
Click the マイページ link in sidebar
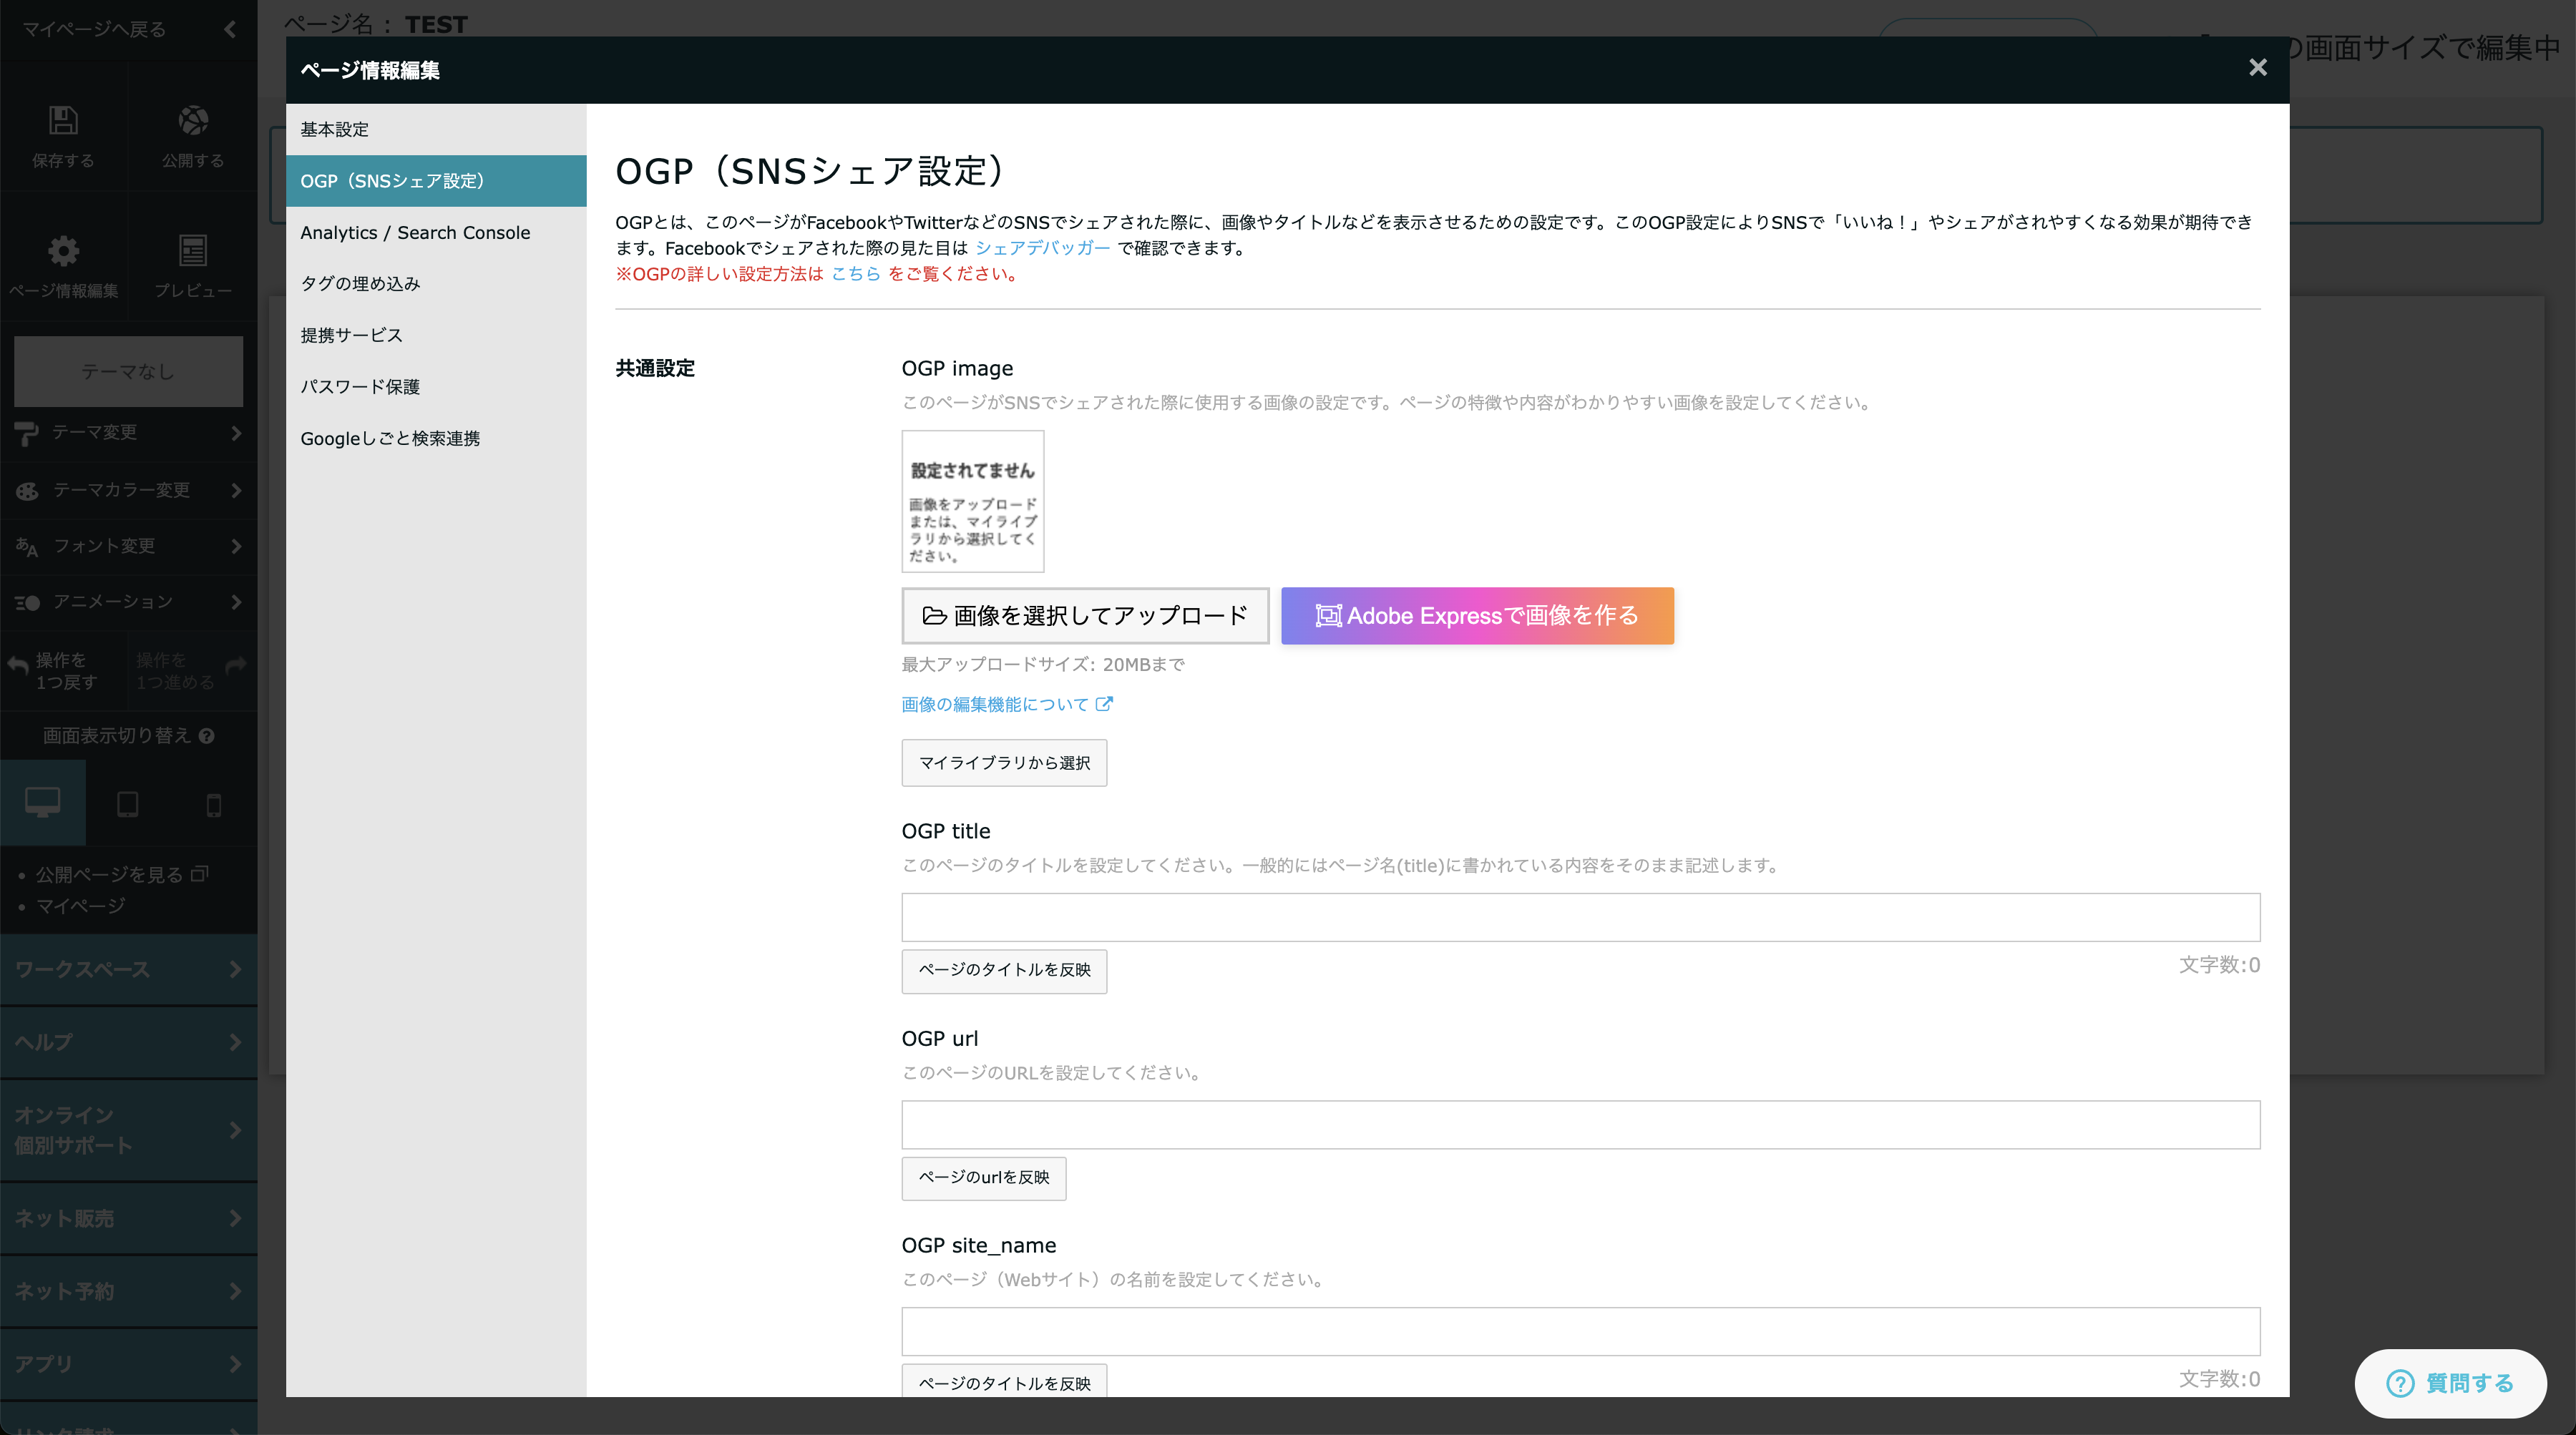(81, 906)
